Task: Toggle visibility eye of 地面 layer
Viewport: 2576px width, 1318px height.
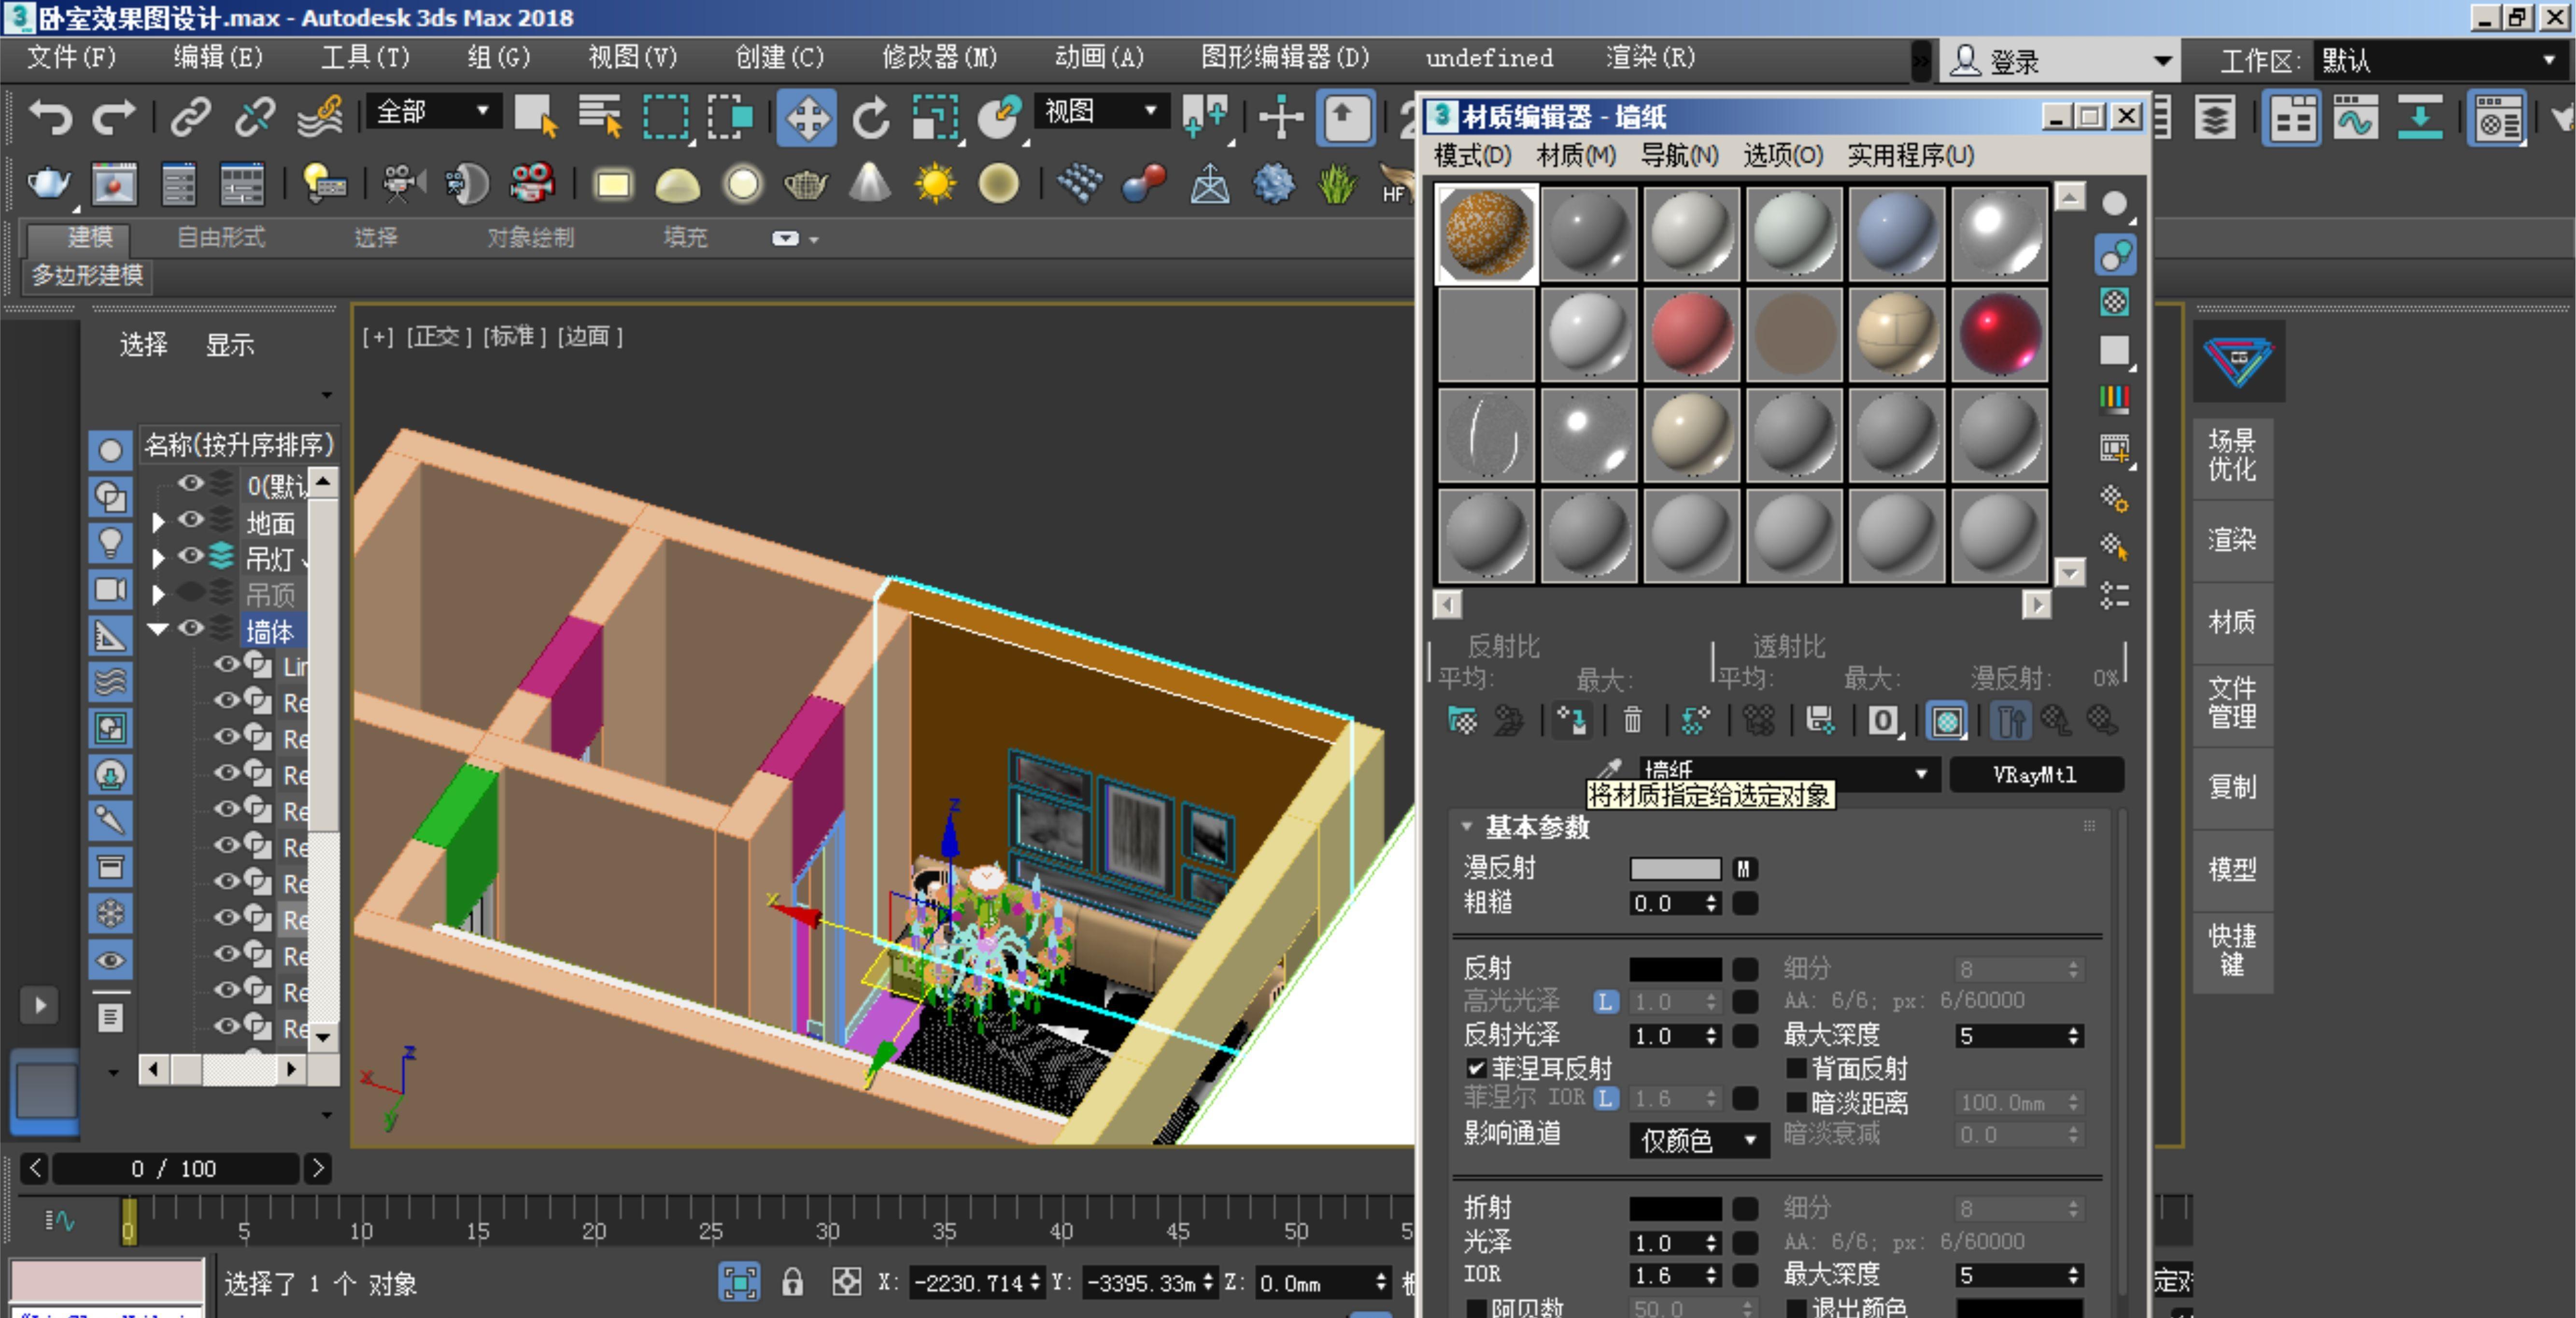Action: tap(190, 520)
